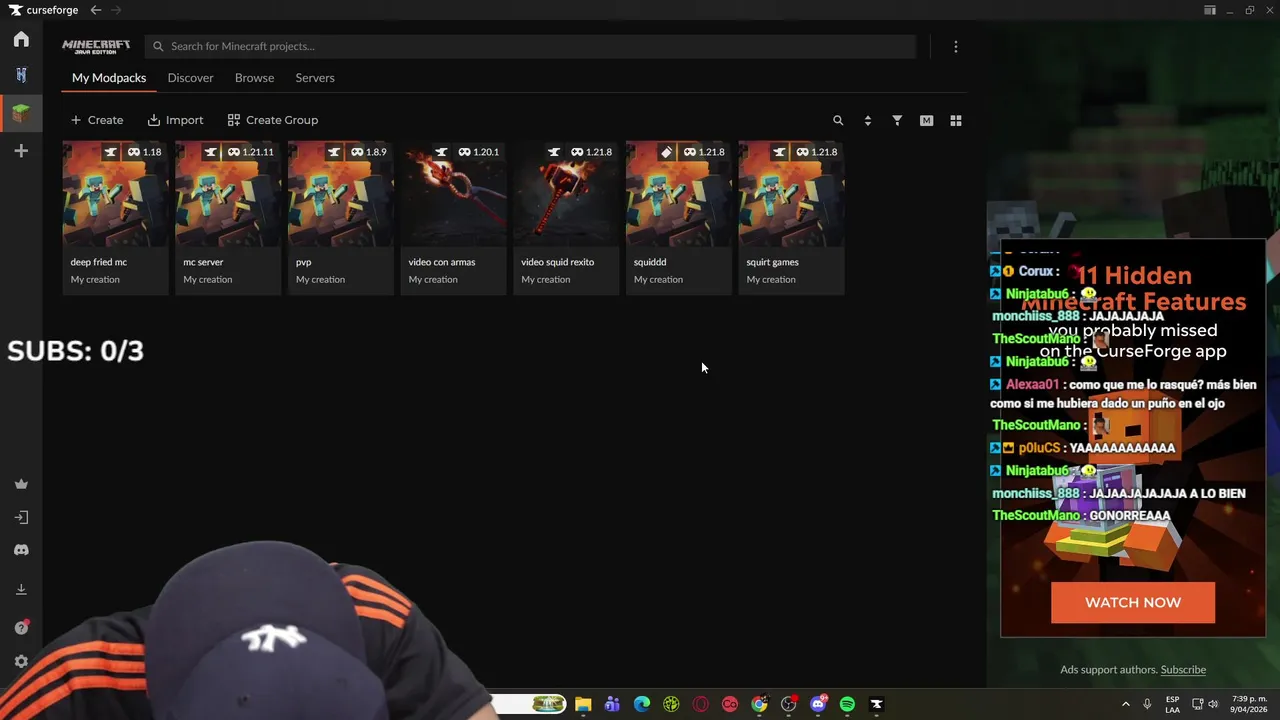Open Microsoft Teams from the taskbar
The image size is (1280, 720).
(612, 704)
